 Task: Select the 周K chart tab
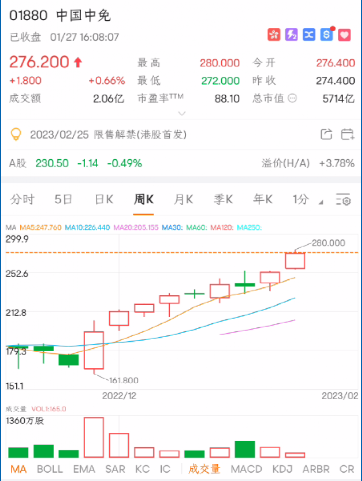pyautogui.click(x=144, y=199)
